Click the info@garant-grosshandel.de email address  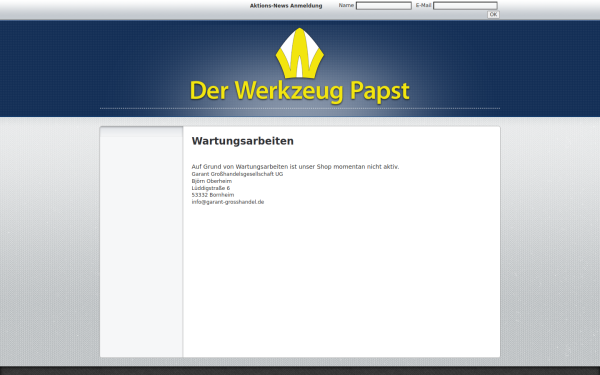click(228, 202)
